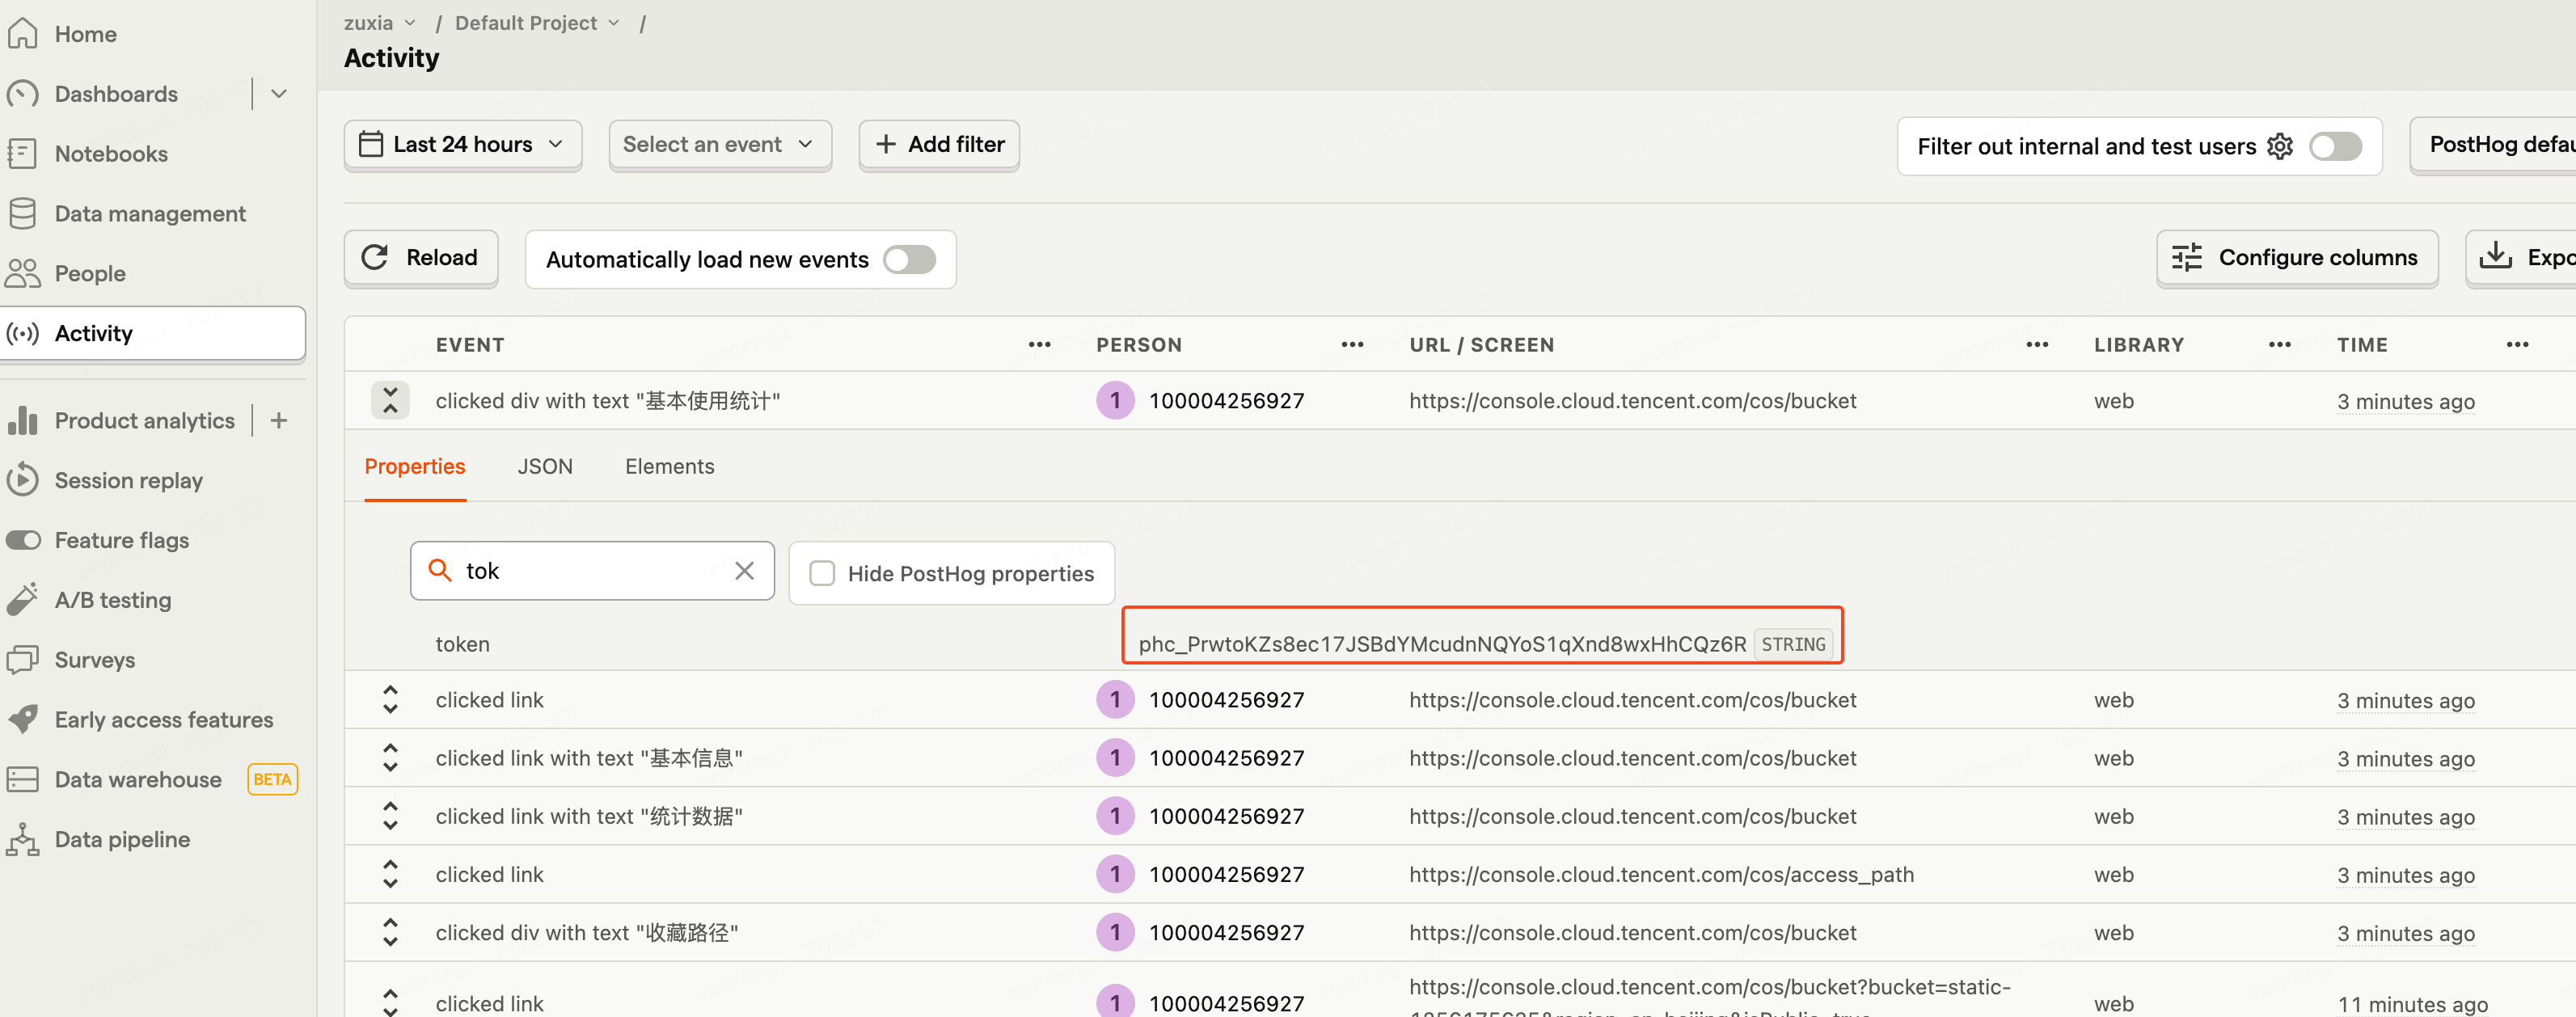Click the Configure columns button
This screenshot has height=1017, width=2576.
coord(2296,258)
